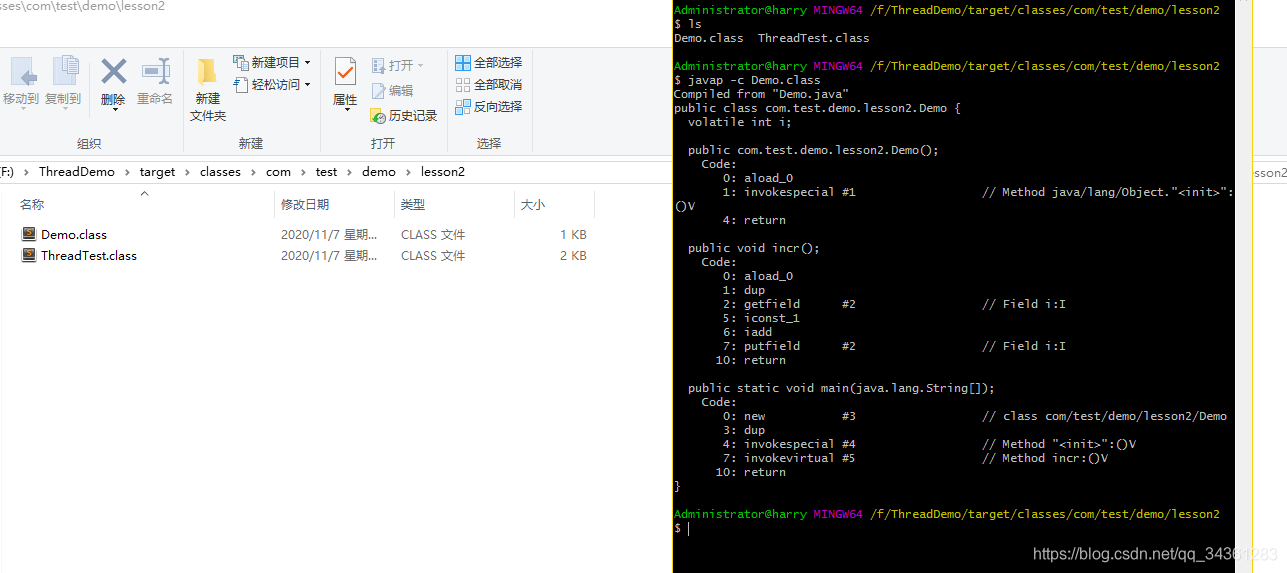Select the Demo.class file name

pyautogui.click(x=74, y=234)
